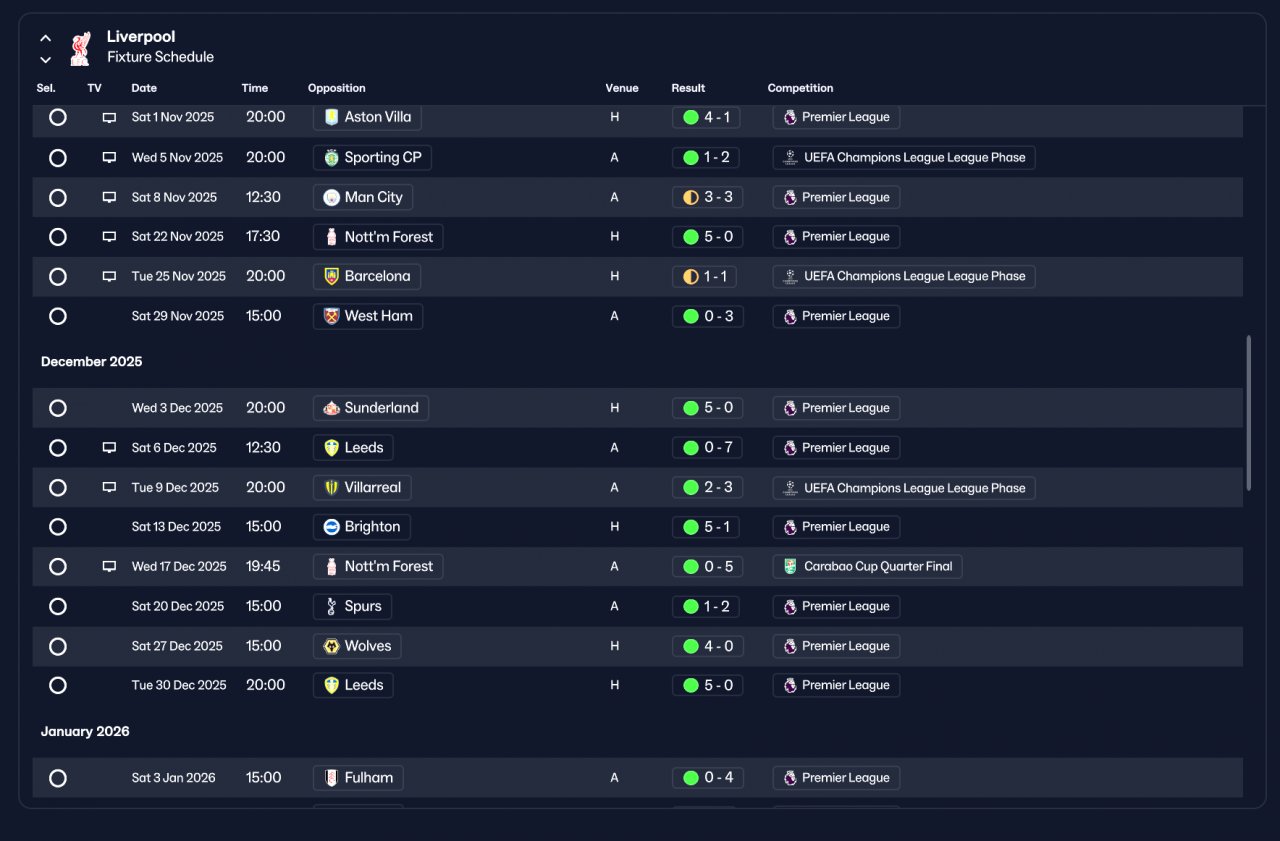The height and width of the screenshot is (841, 1280).
Task: Click the West Ham crest icon
Action: point(332,316)
